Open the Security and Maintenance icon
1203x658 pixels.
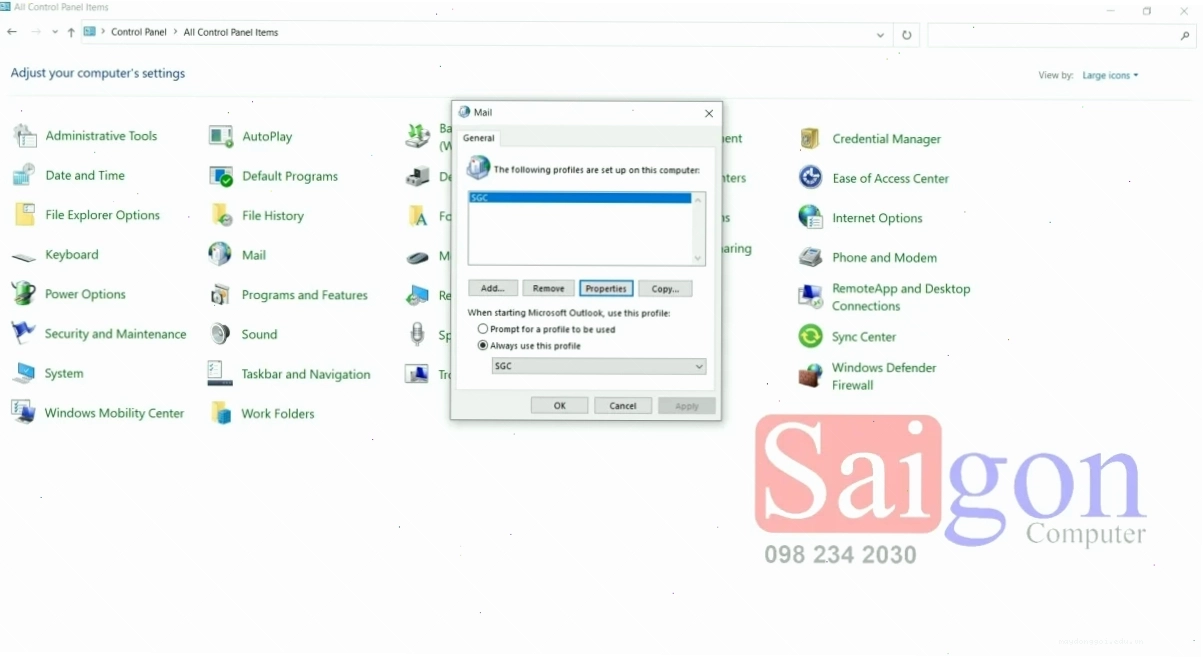coord(24,334)
